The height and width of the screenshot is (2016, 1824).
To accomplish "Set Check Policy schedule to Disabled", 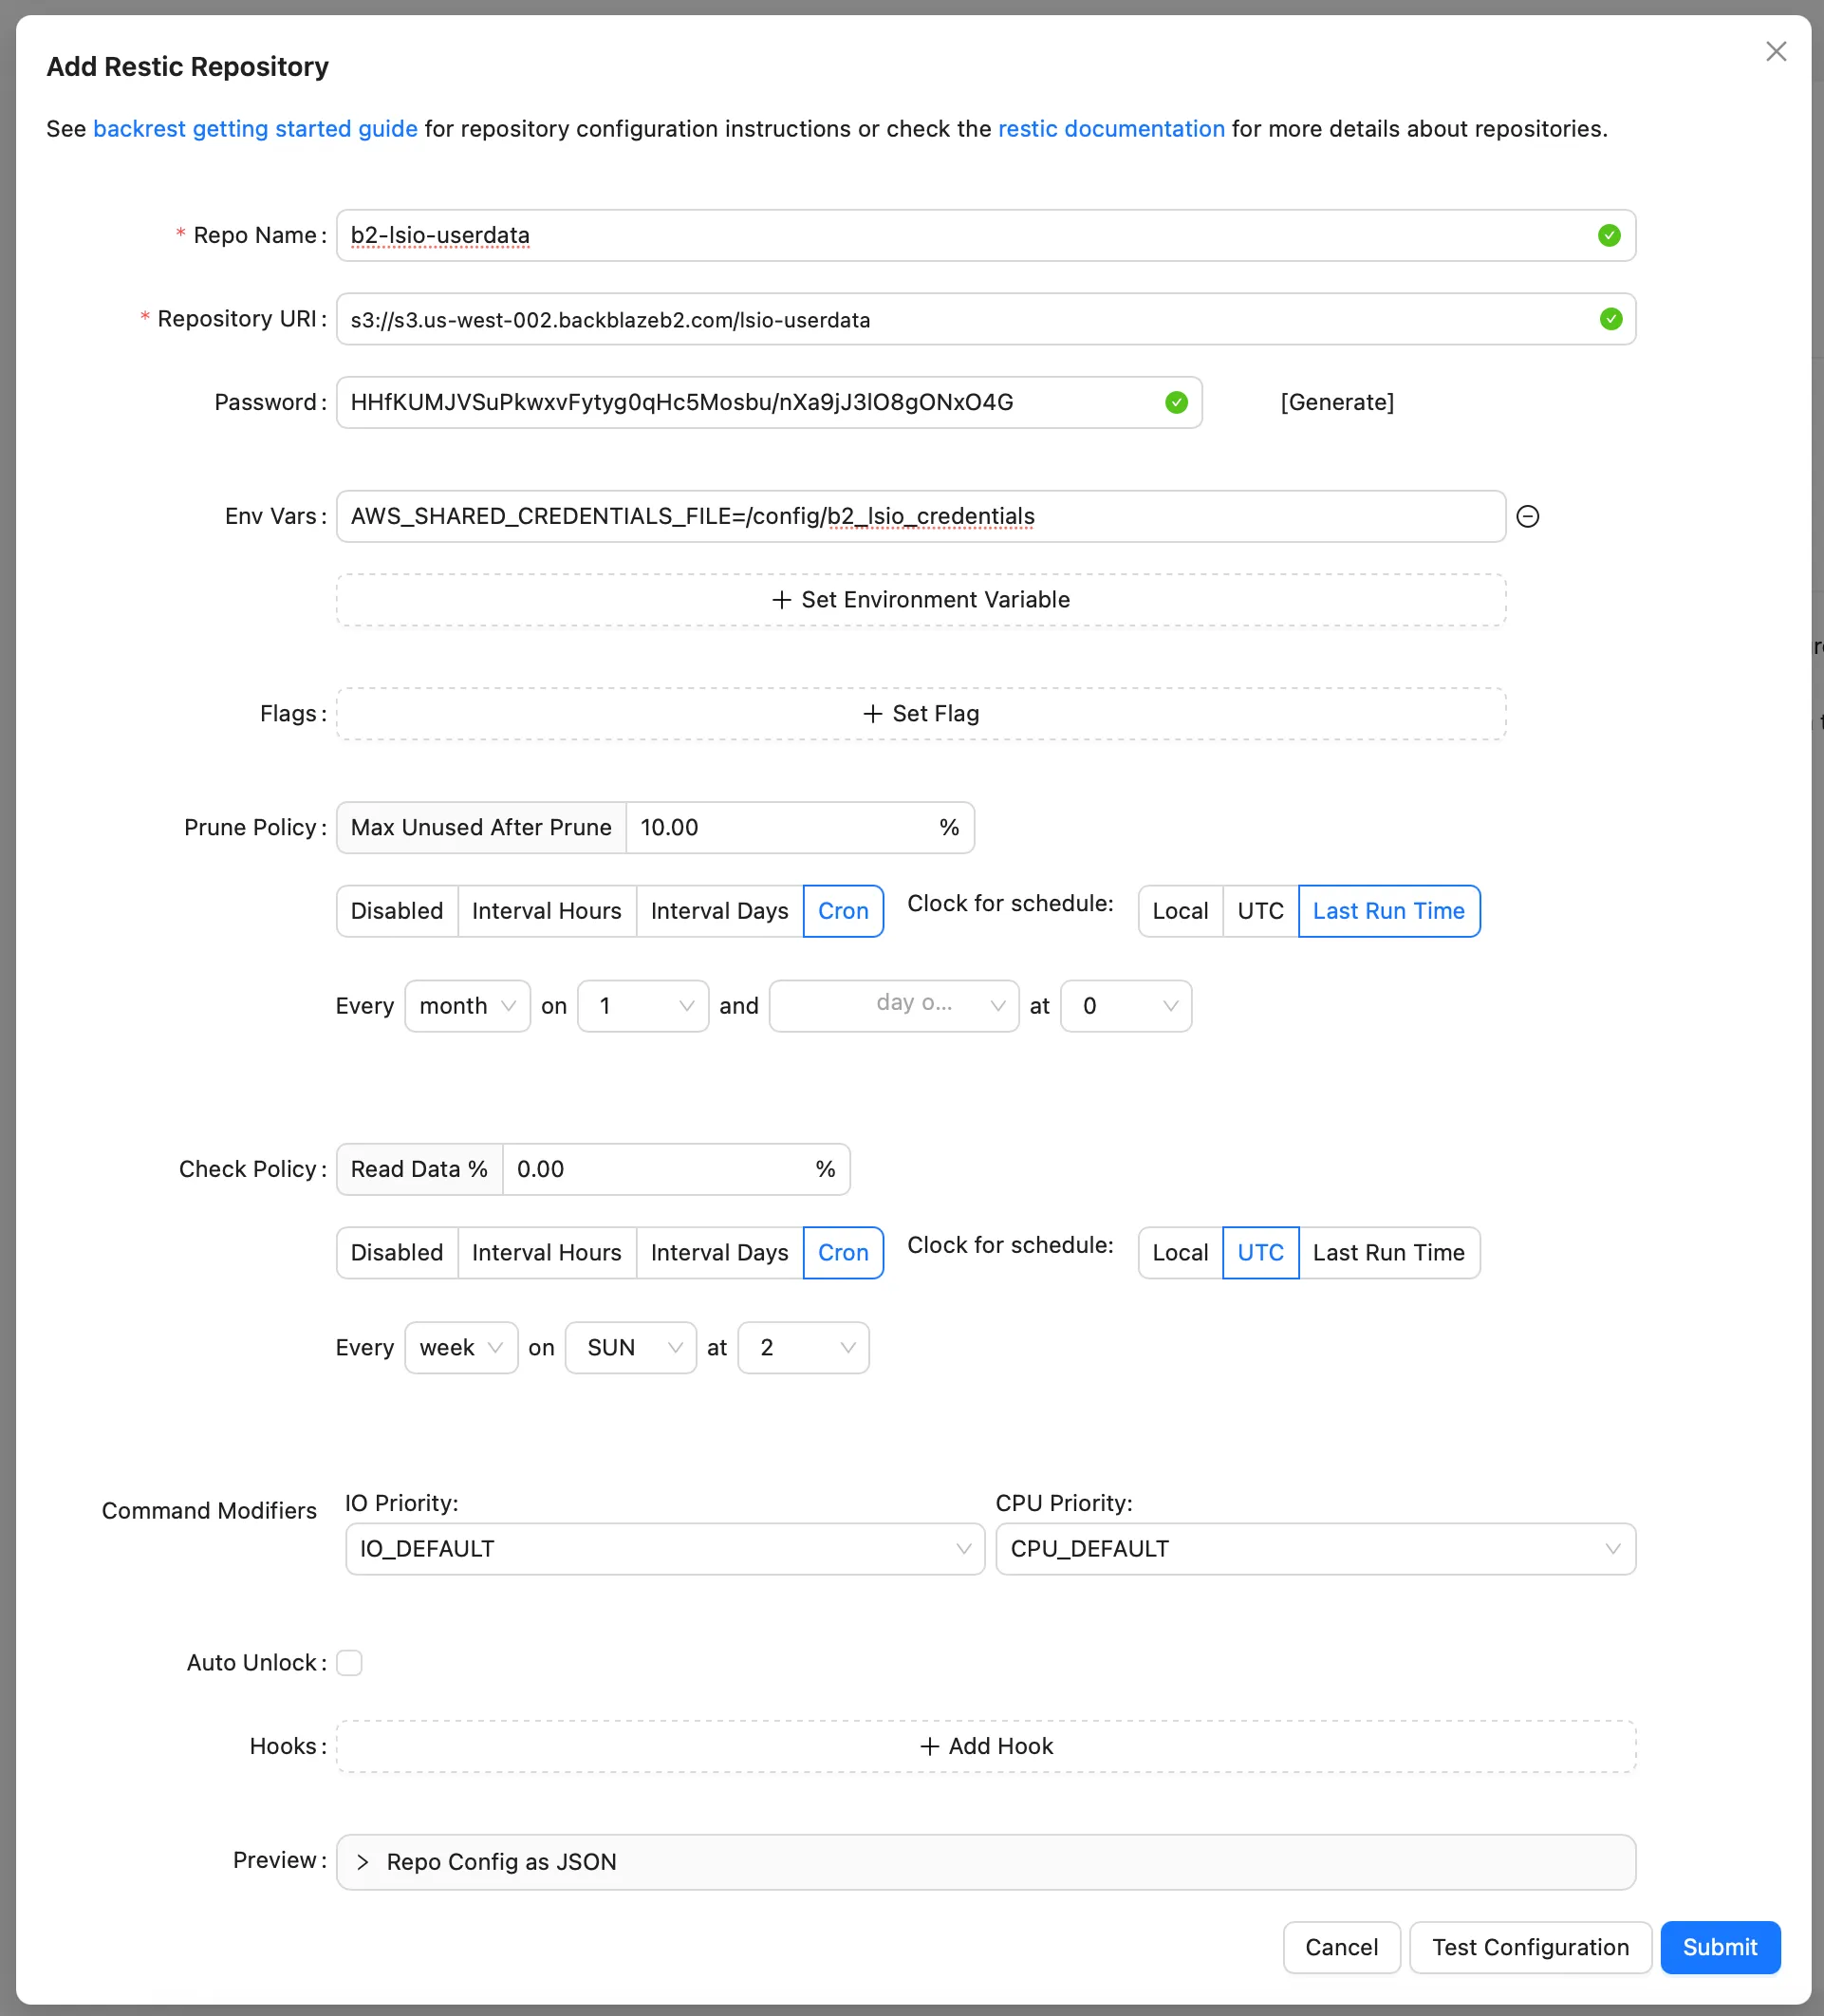I will click(397, 1253).
